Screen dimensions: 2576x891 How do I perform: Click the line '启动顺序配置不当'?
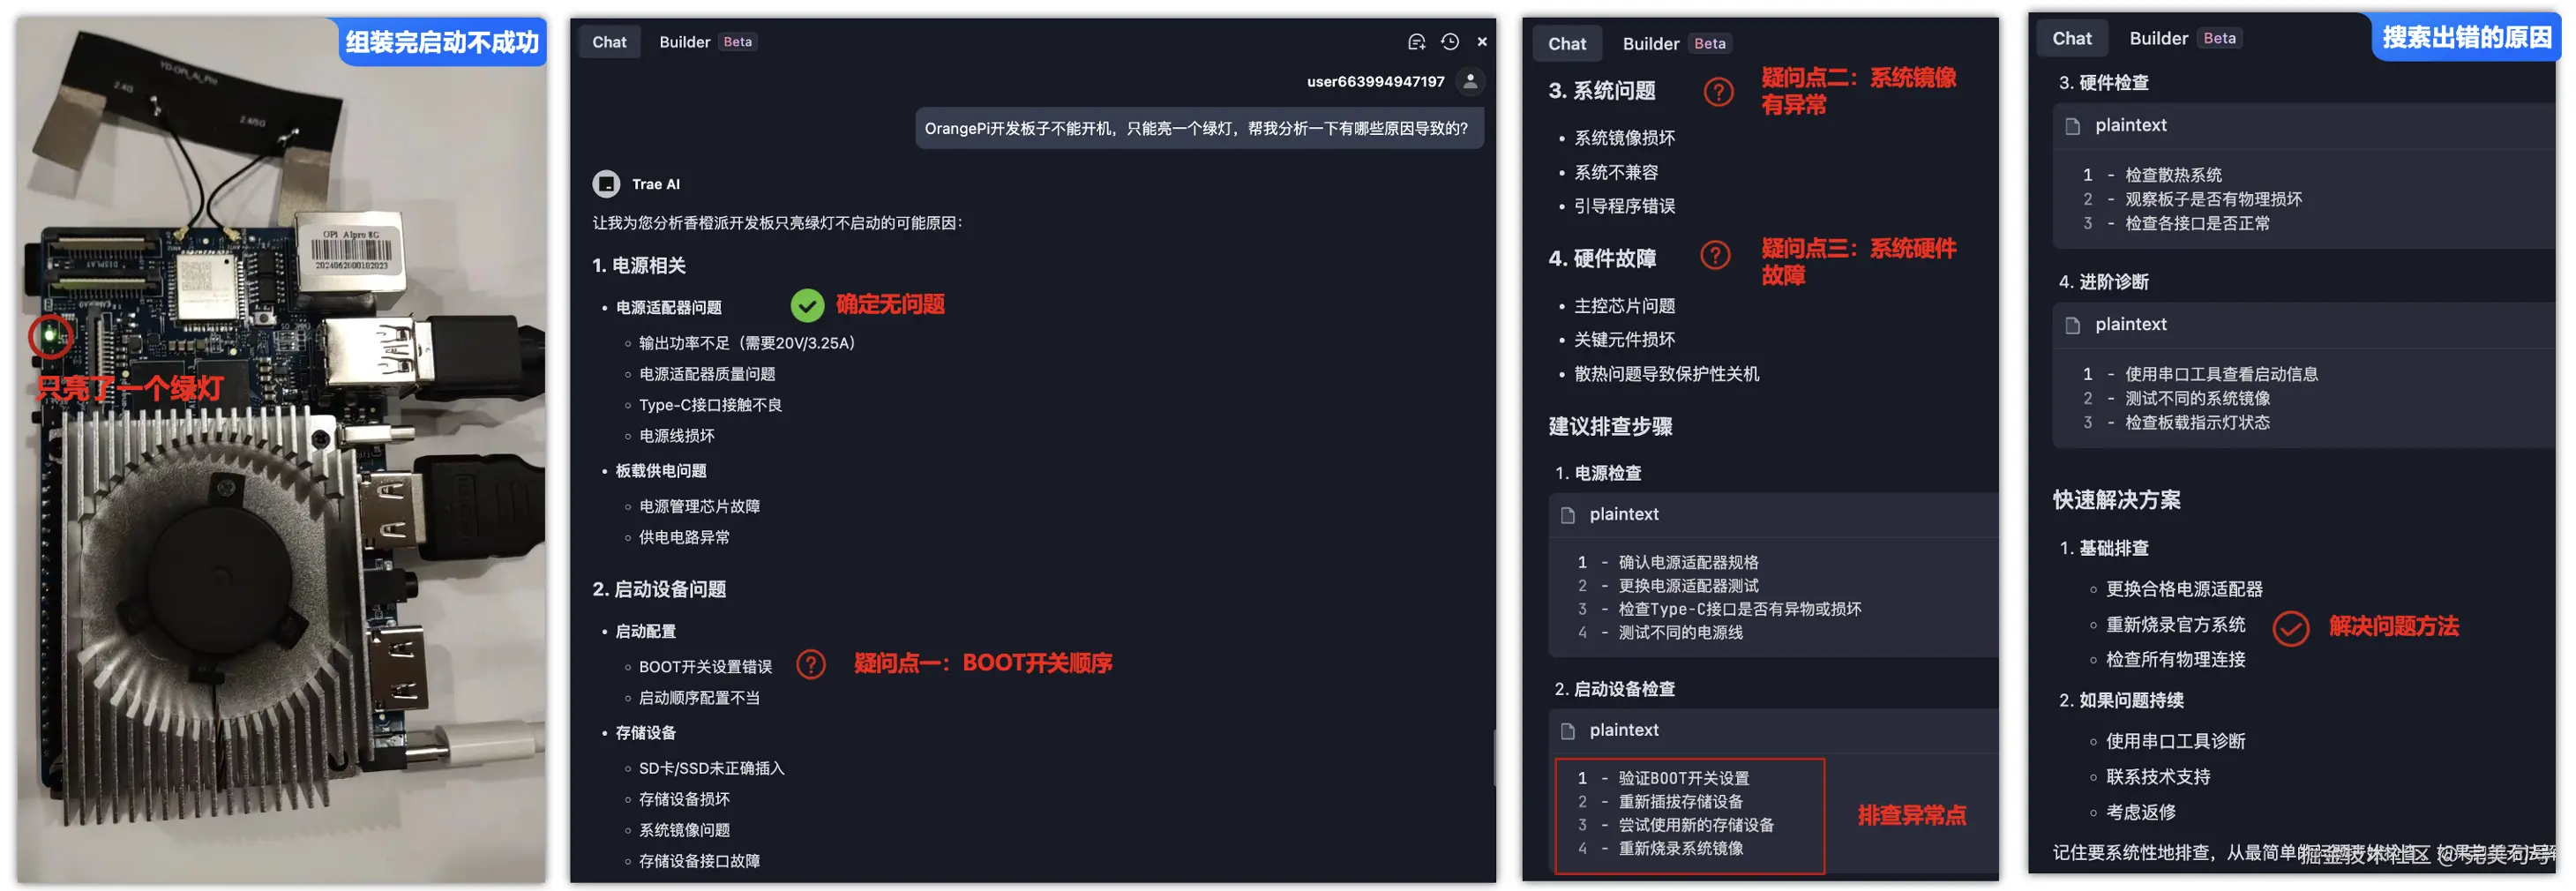coord(699,698)
